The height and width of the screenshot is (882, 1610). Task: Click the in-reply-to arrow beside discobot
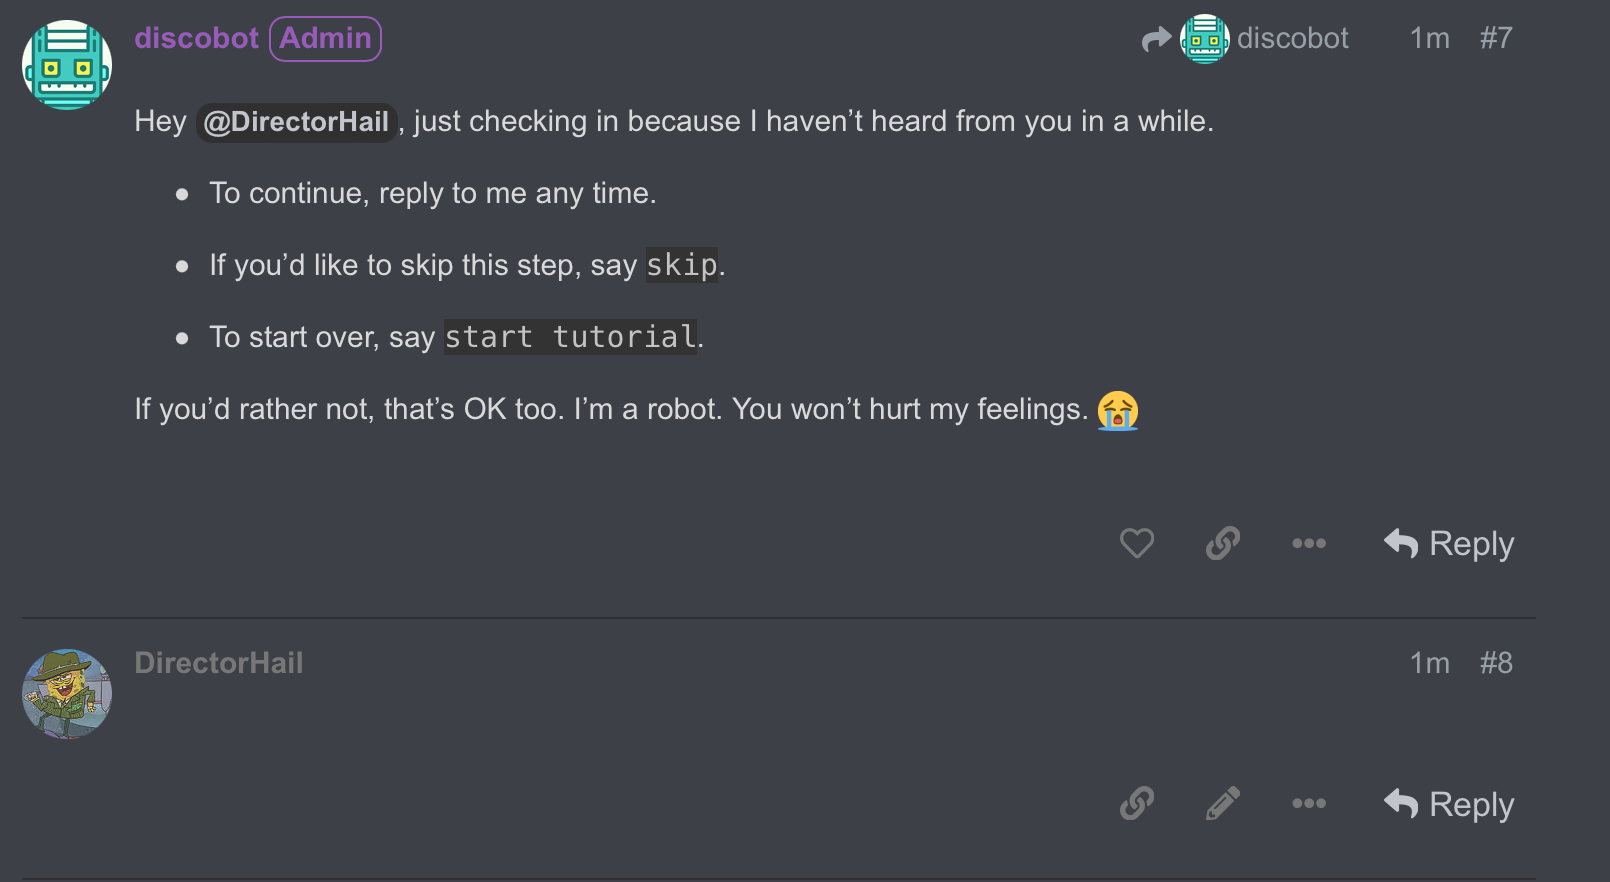(1156, 39)
